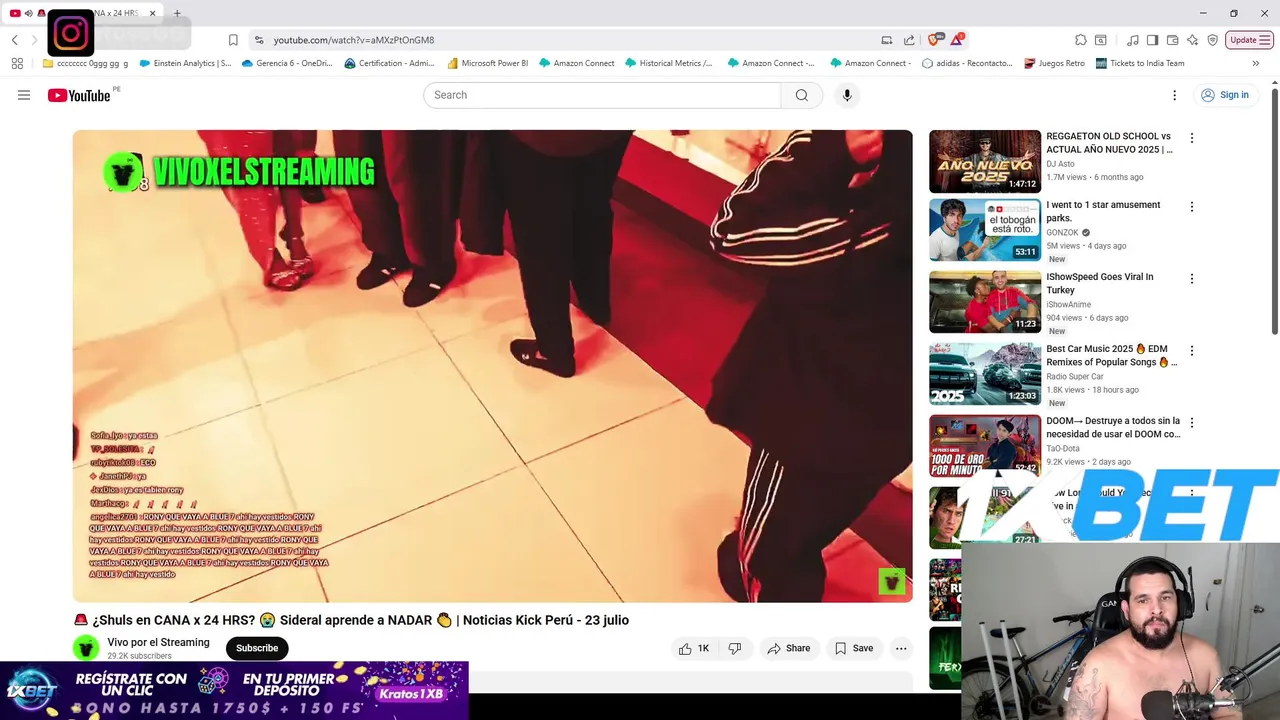This screenshot has width=1280, height=720.
Task: Open Vivo por el Streaming channel name
Action: pyautogui.click(x=158, y=642)
